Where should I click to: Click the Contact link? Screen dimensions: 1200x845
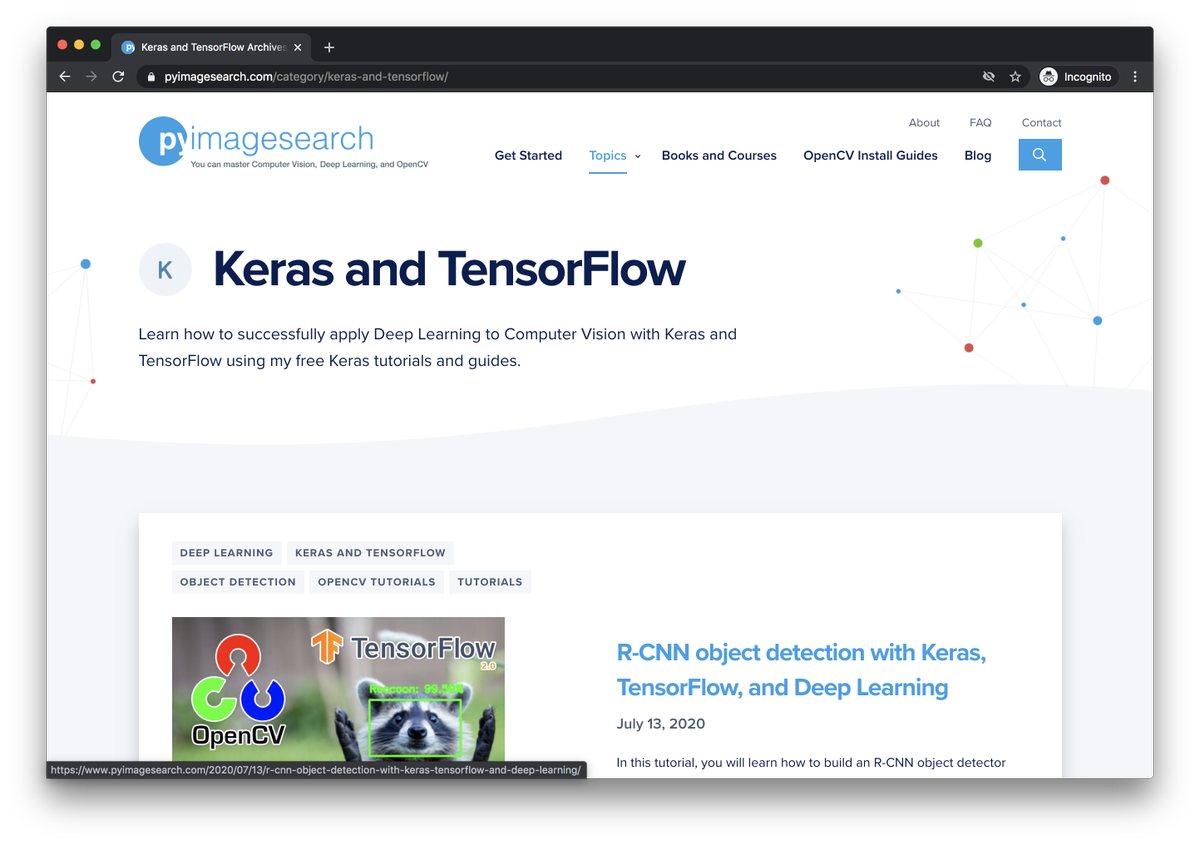tap(1041, 123)
